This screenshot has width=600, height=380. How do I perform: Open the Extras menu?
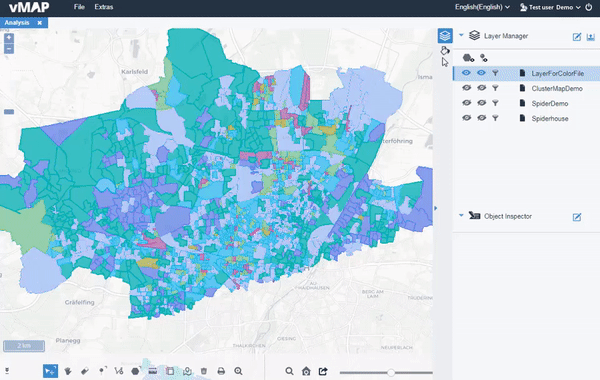tap(104, 7)
